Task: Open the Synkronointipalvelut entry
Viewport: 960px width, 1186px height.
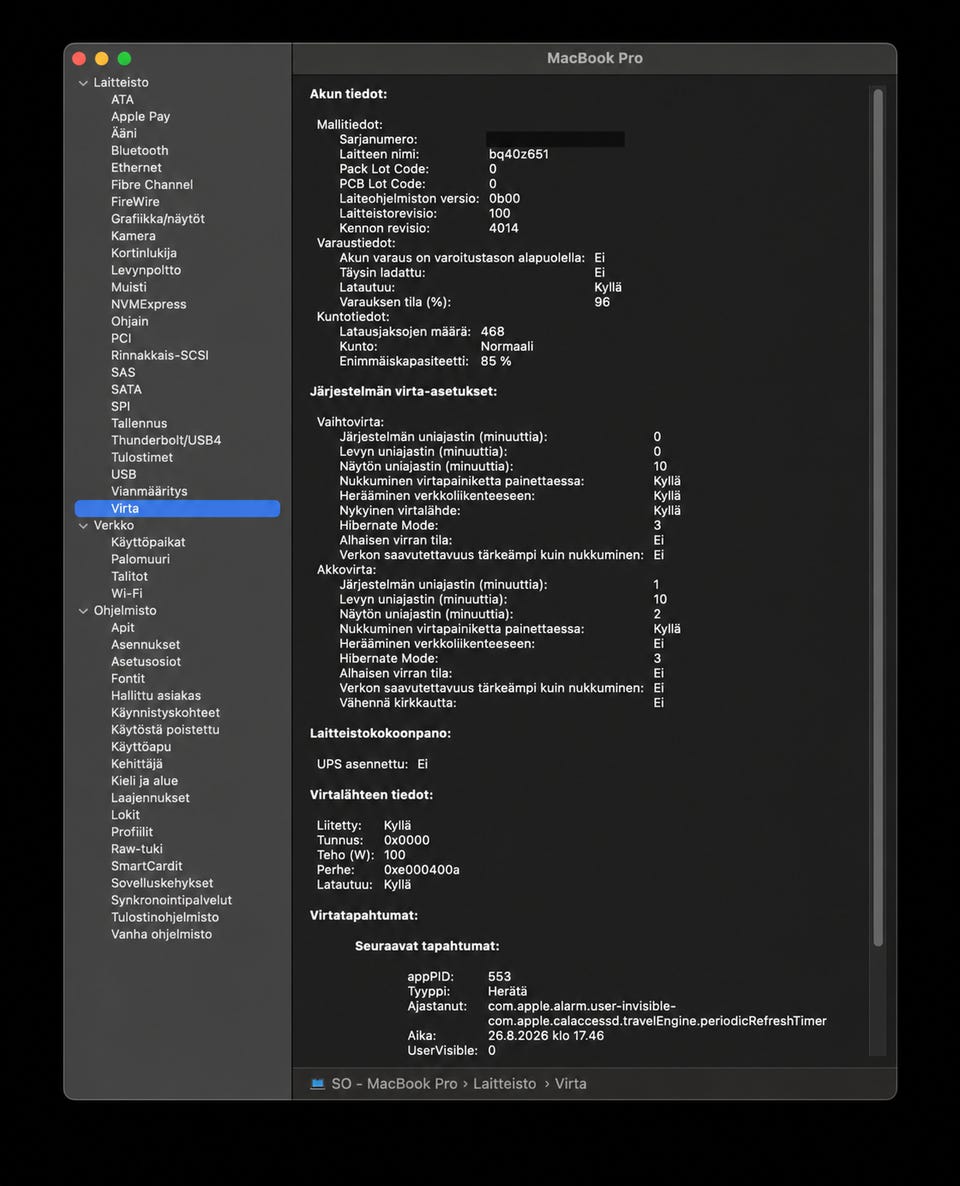Action: coord(171,900)
